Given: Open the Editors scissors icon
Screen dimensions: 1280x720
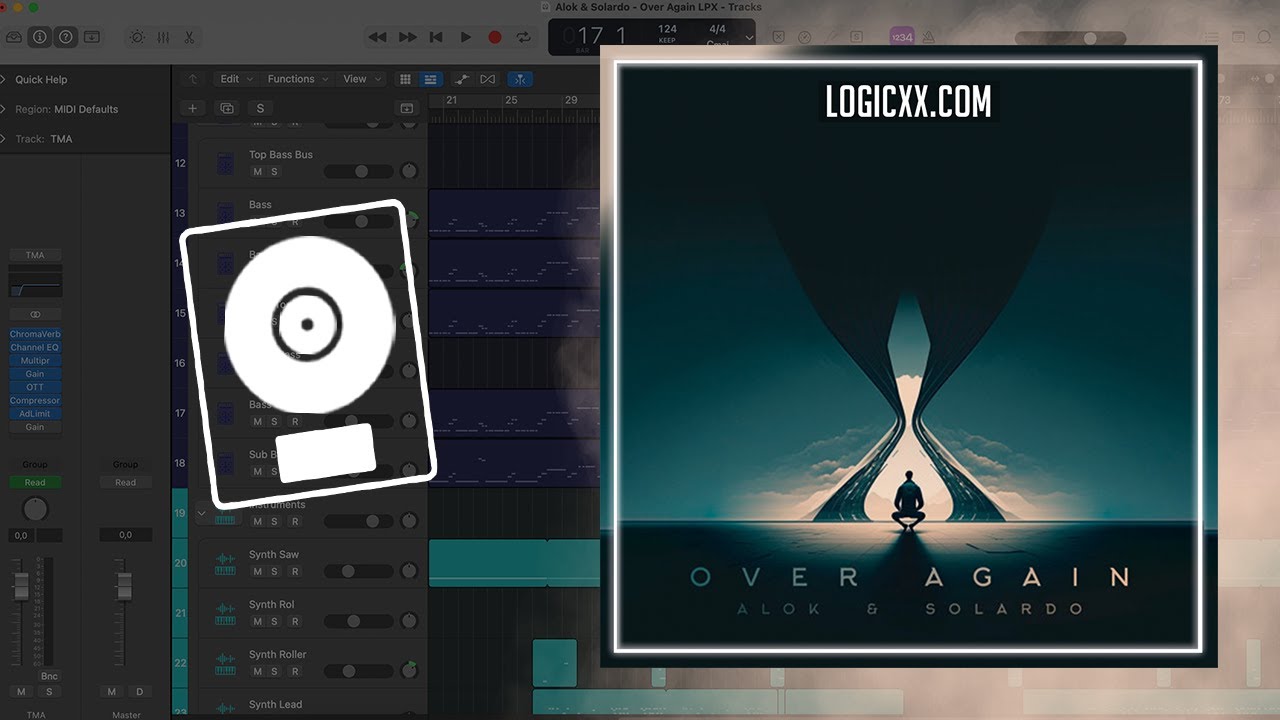Looking at the screenshot, I should (x=188, y=37).
